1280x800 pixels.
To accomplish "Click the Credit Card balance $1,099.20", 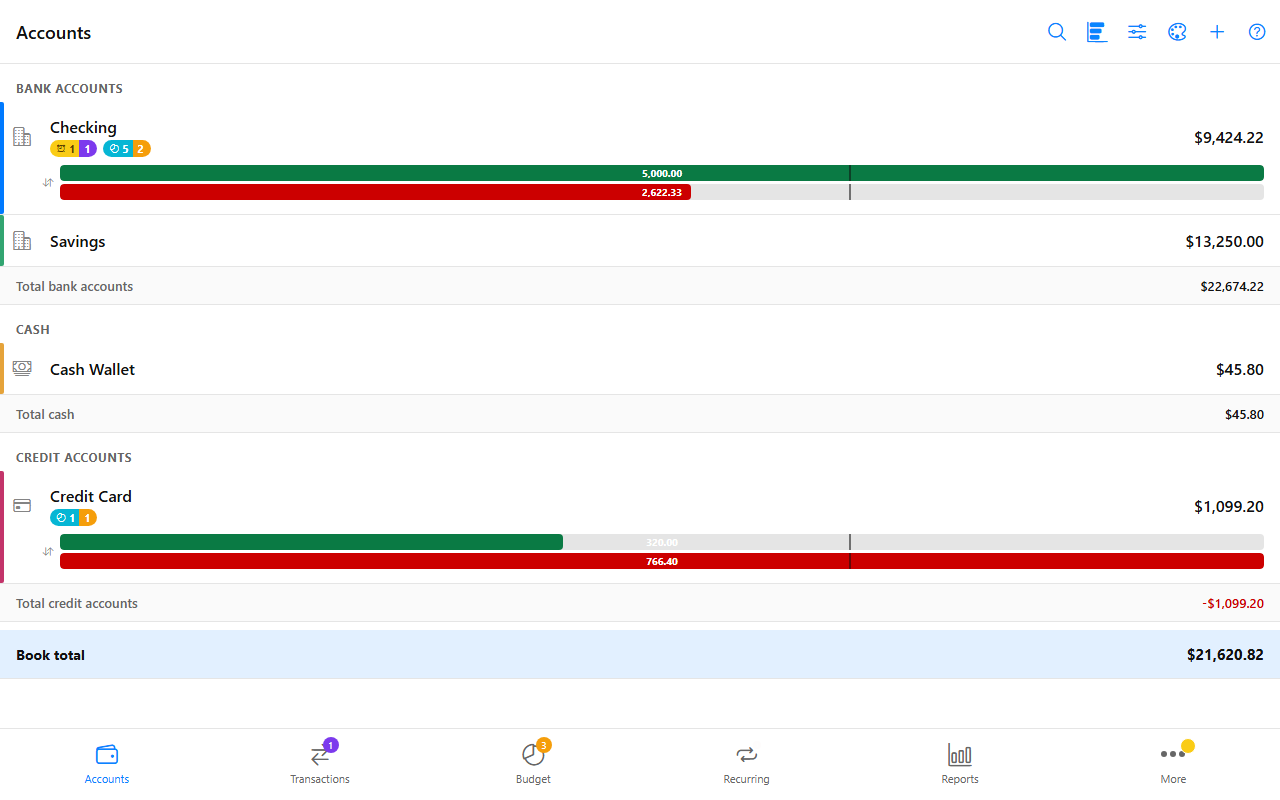I will tap(1229, 507).
